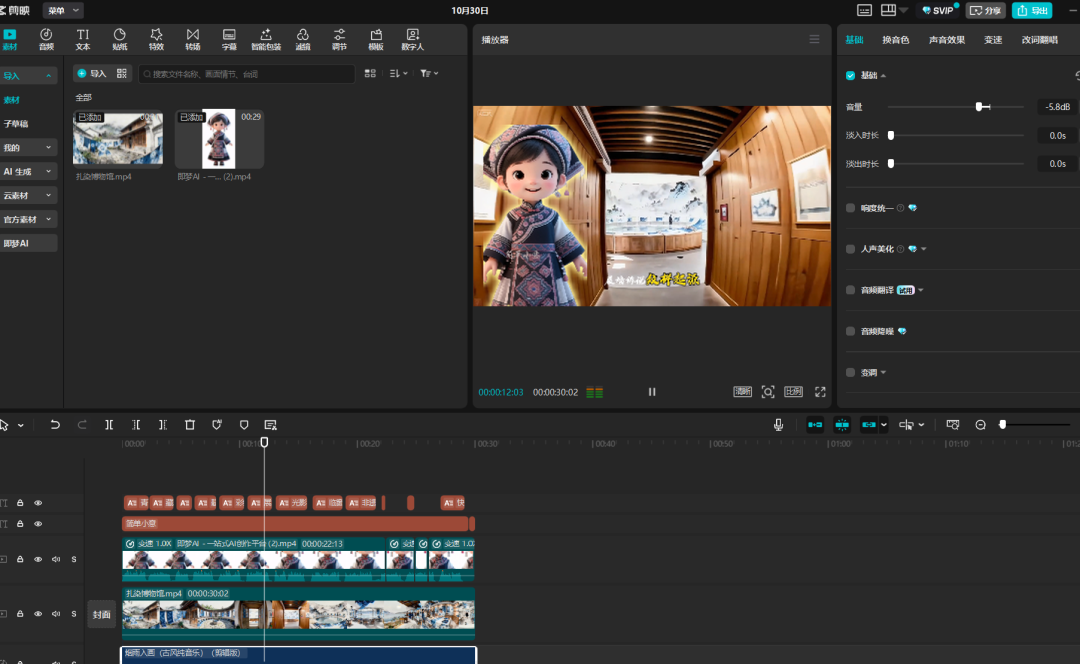
Task: Switch to the 声音效果 tab
Action: click(x=947, y=40)
